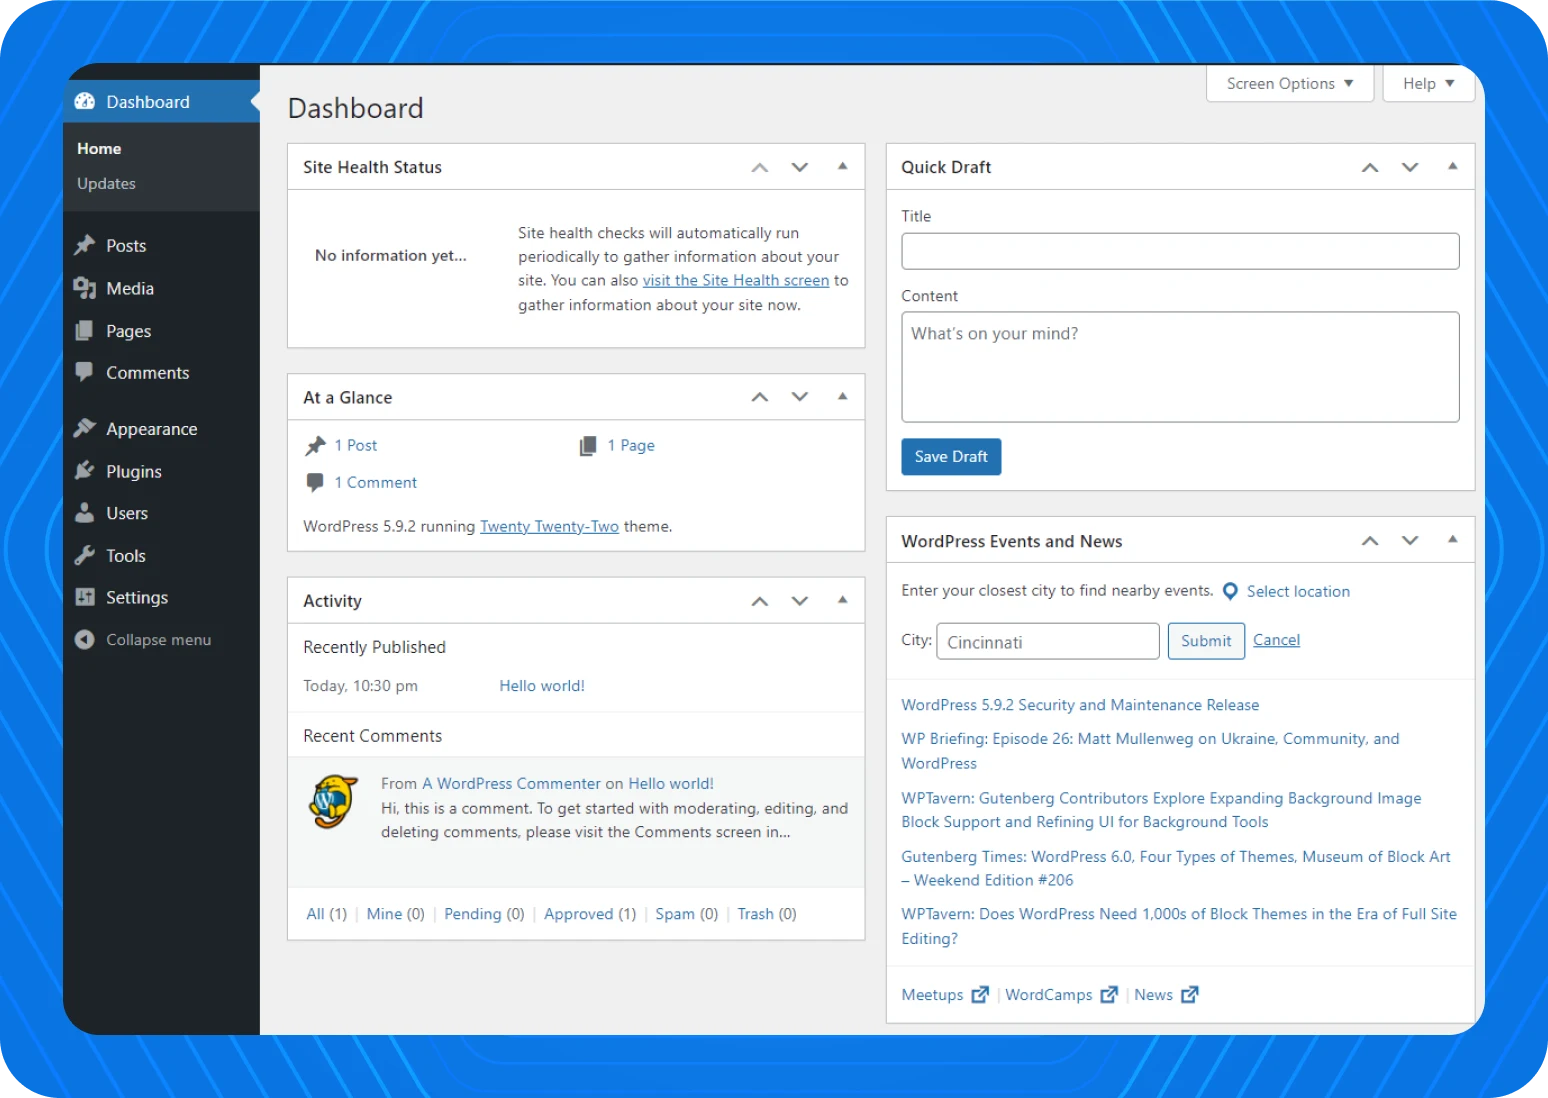1548x1098 pixels.
Task: Move Quick Draft panel down via chevron
Action: [1410, 167]
